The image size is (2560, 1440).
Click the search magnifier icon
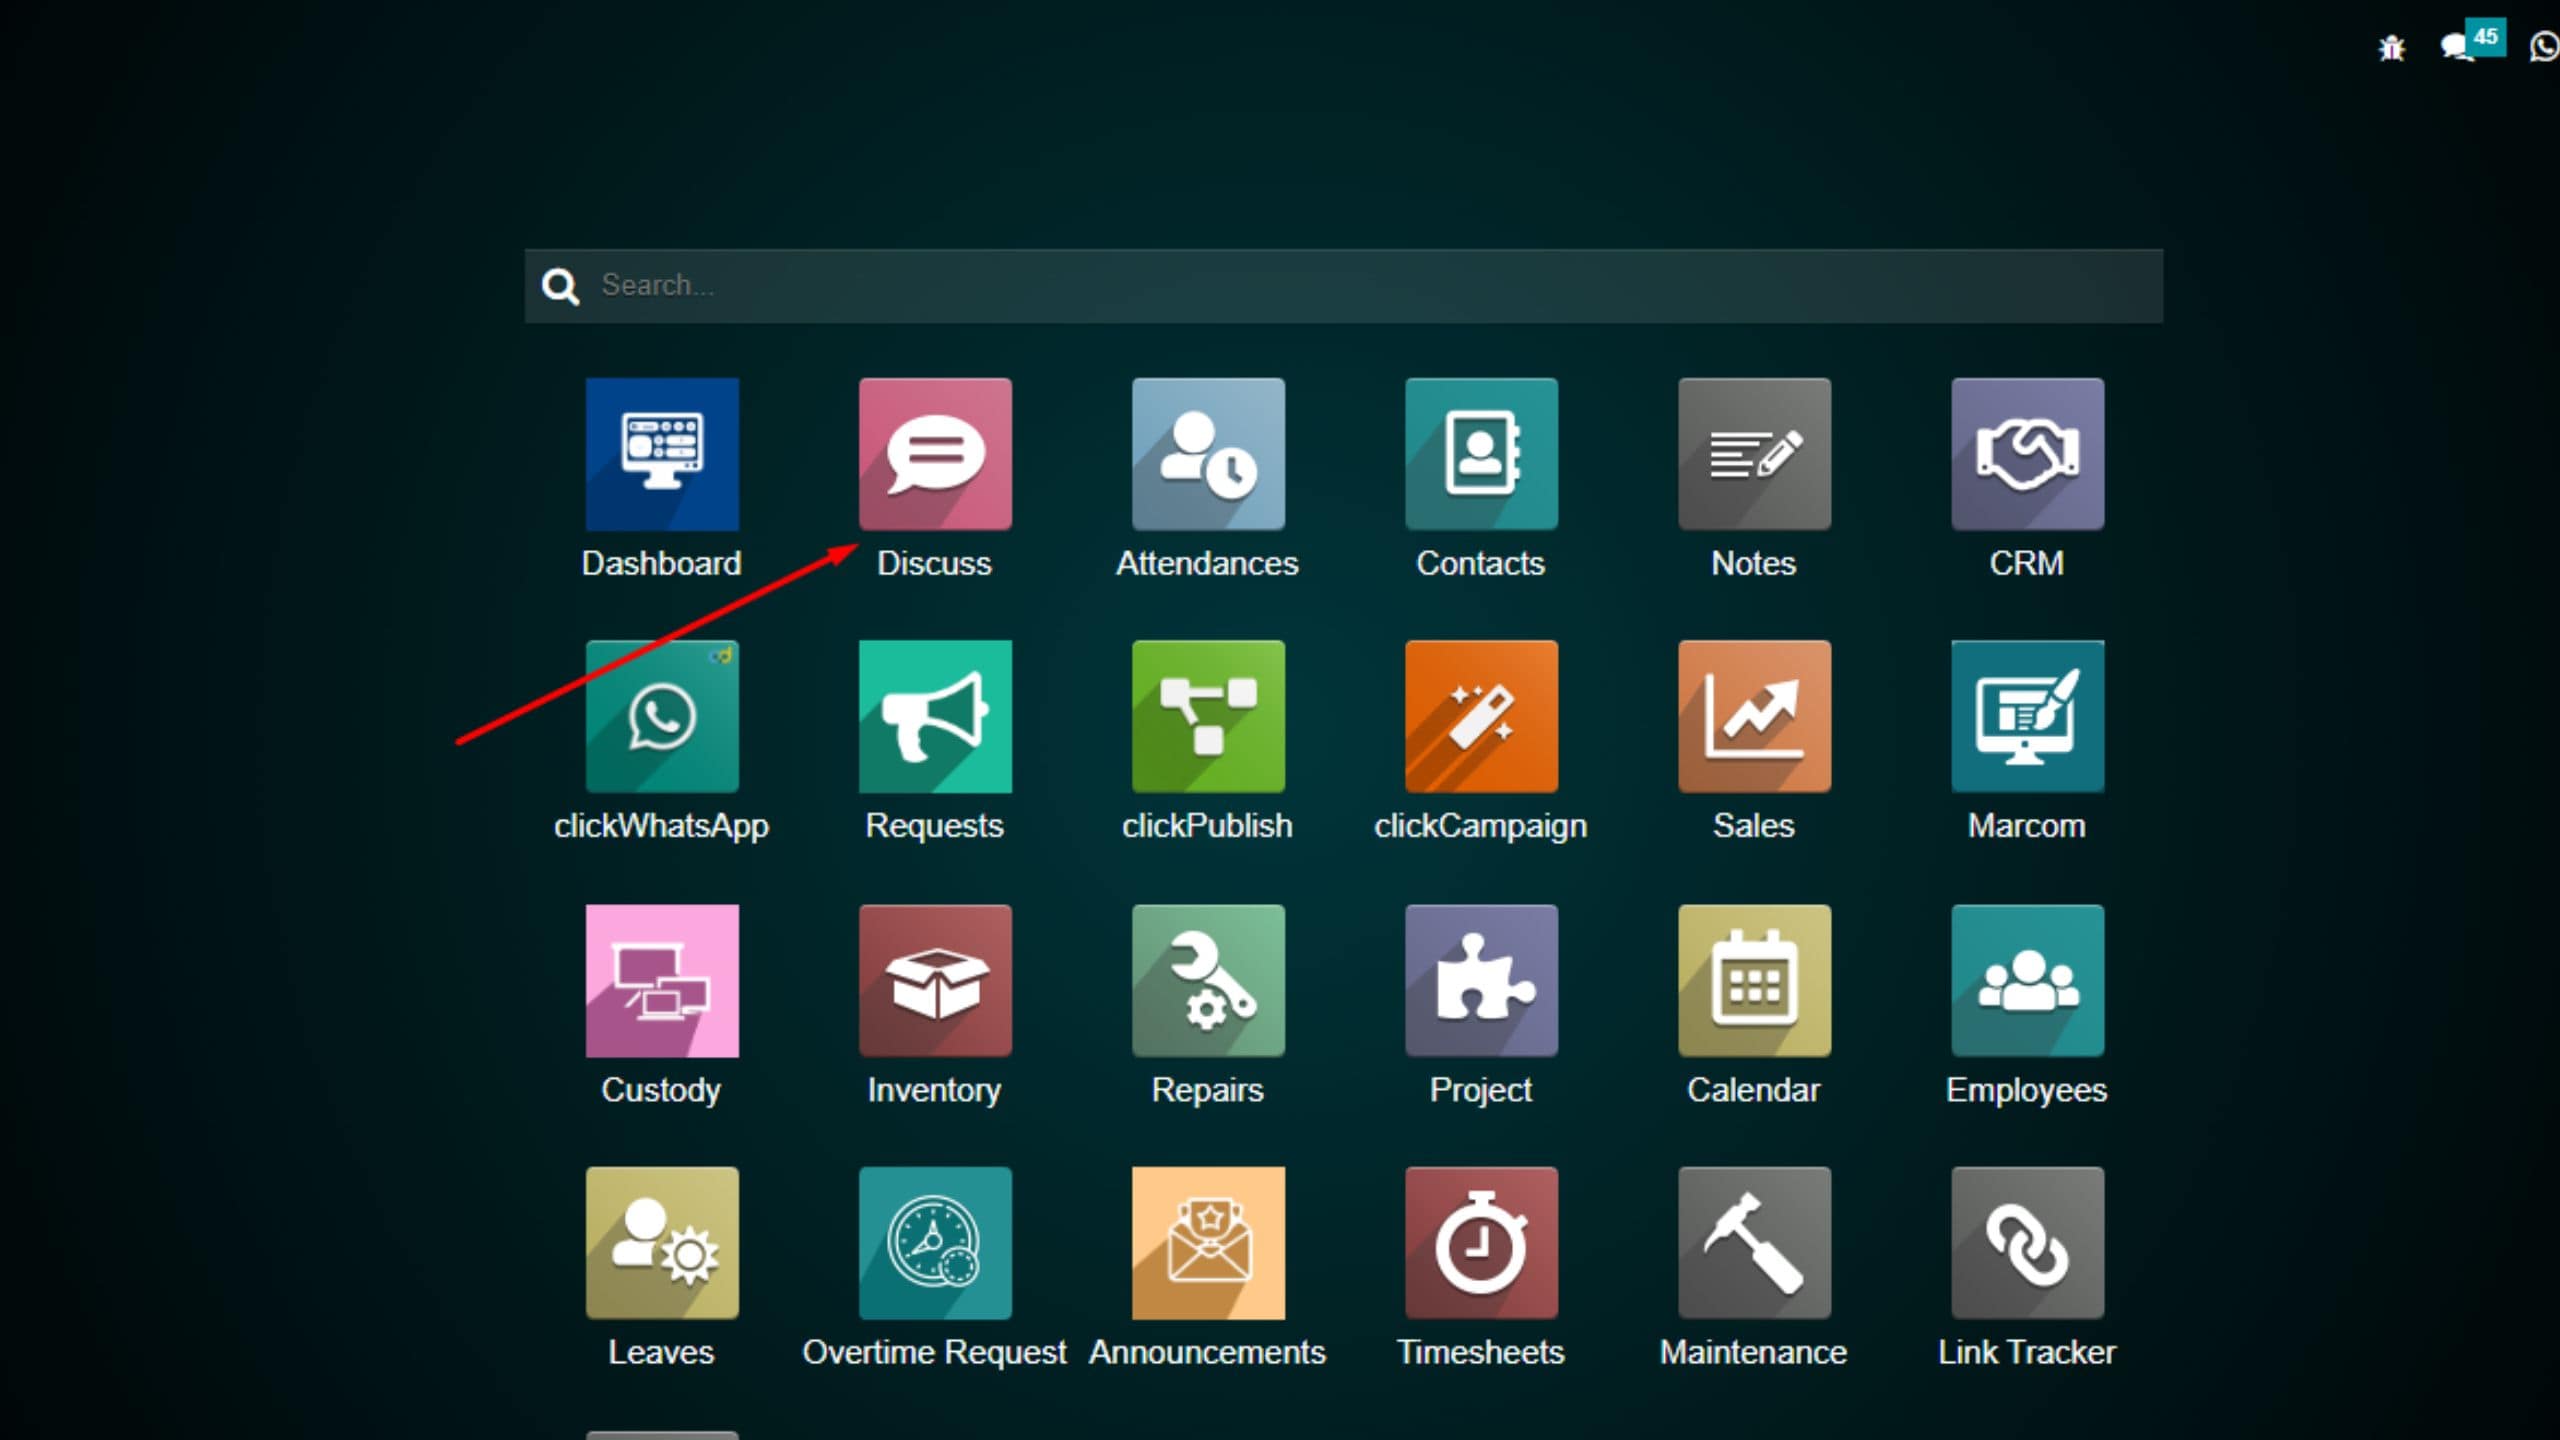pos(560,286)
